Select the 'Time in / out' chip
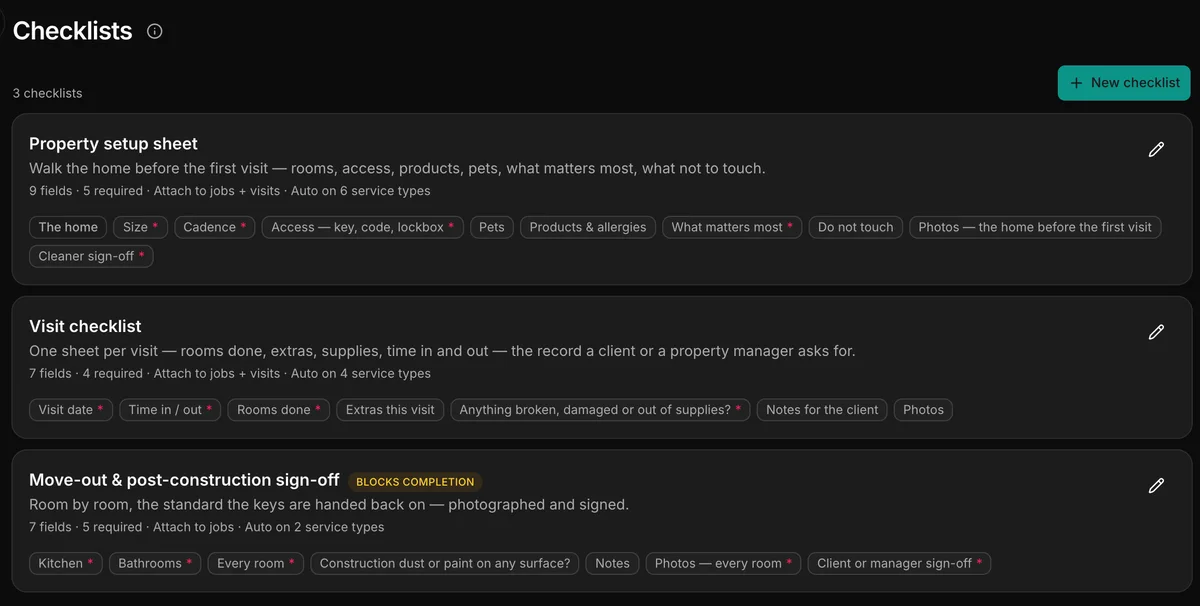Screen dimensions: 1200x606 click(170, 409)
